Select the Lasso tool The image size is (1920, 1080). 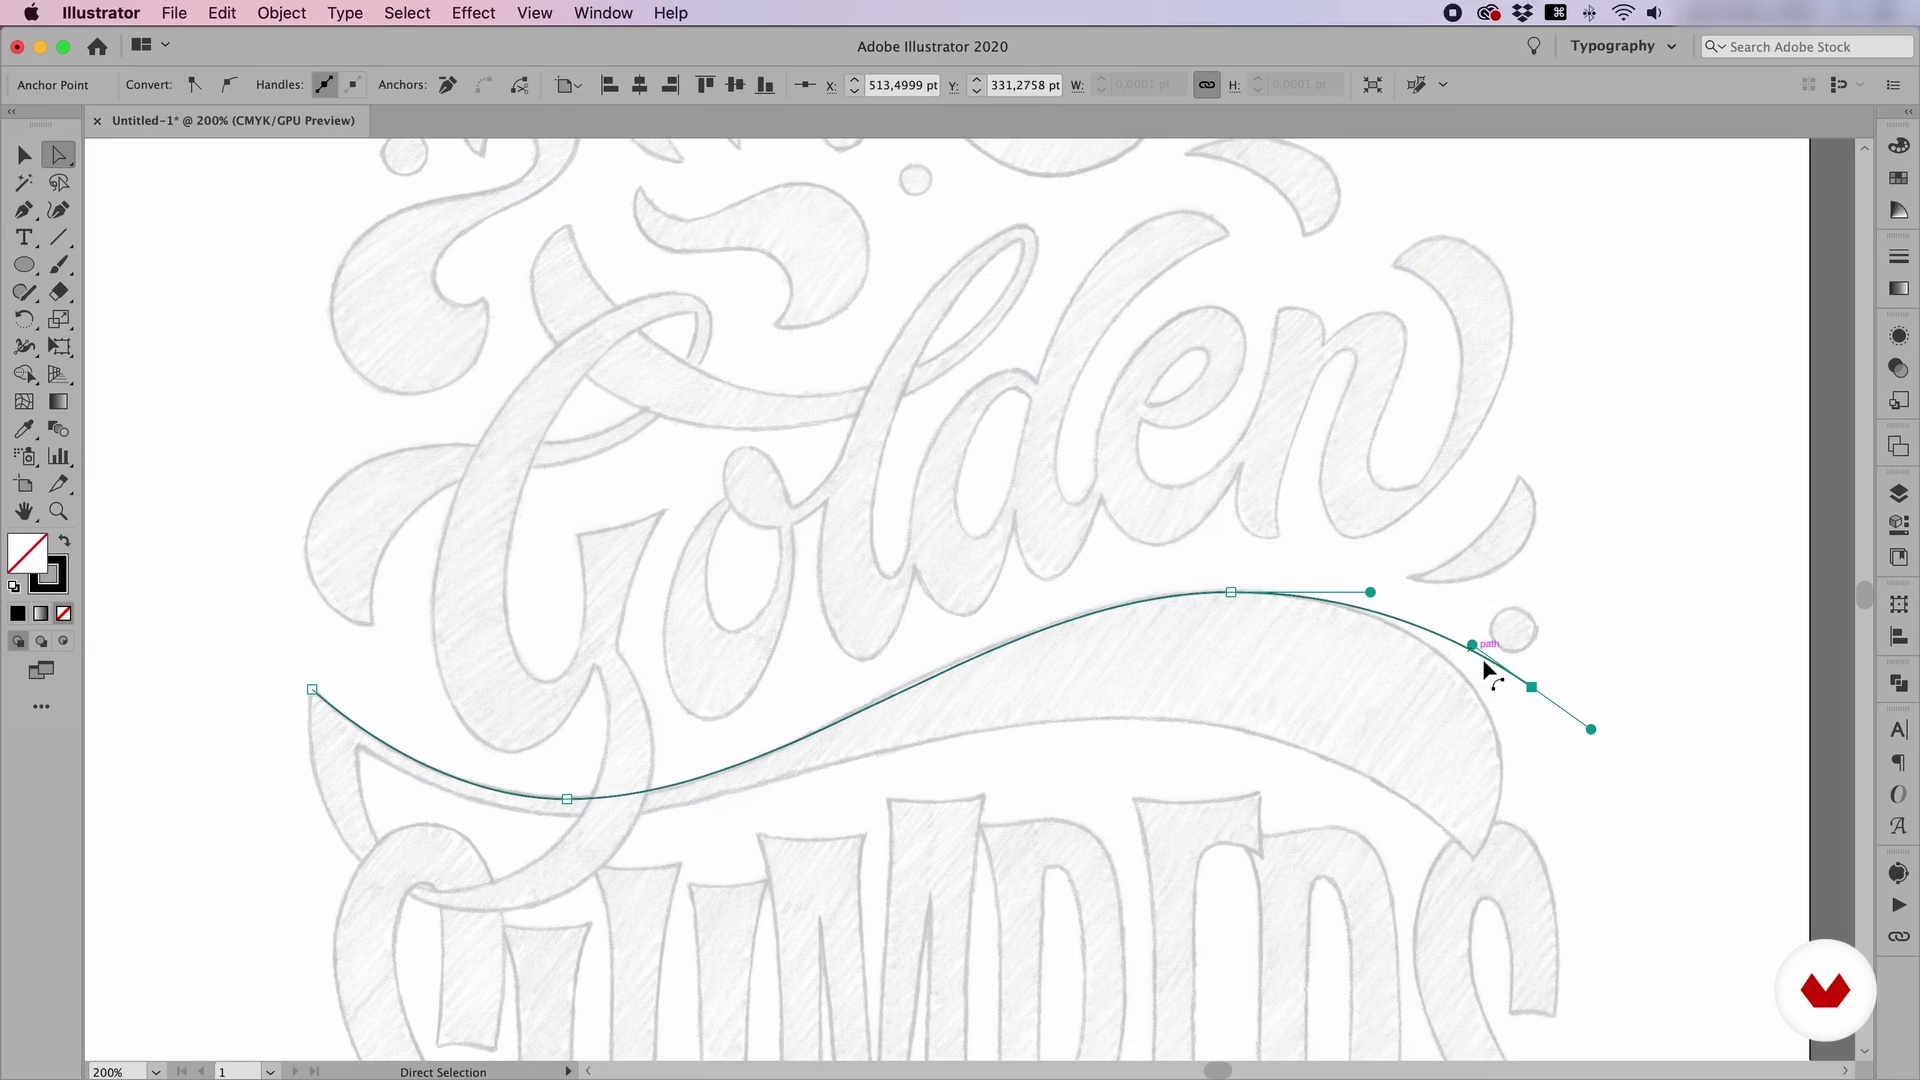[58, 183]
